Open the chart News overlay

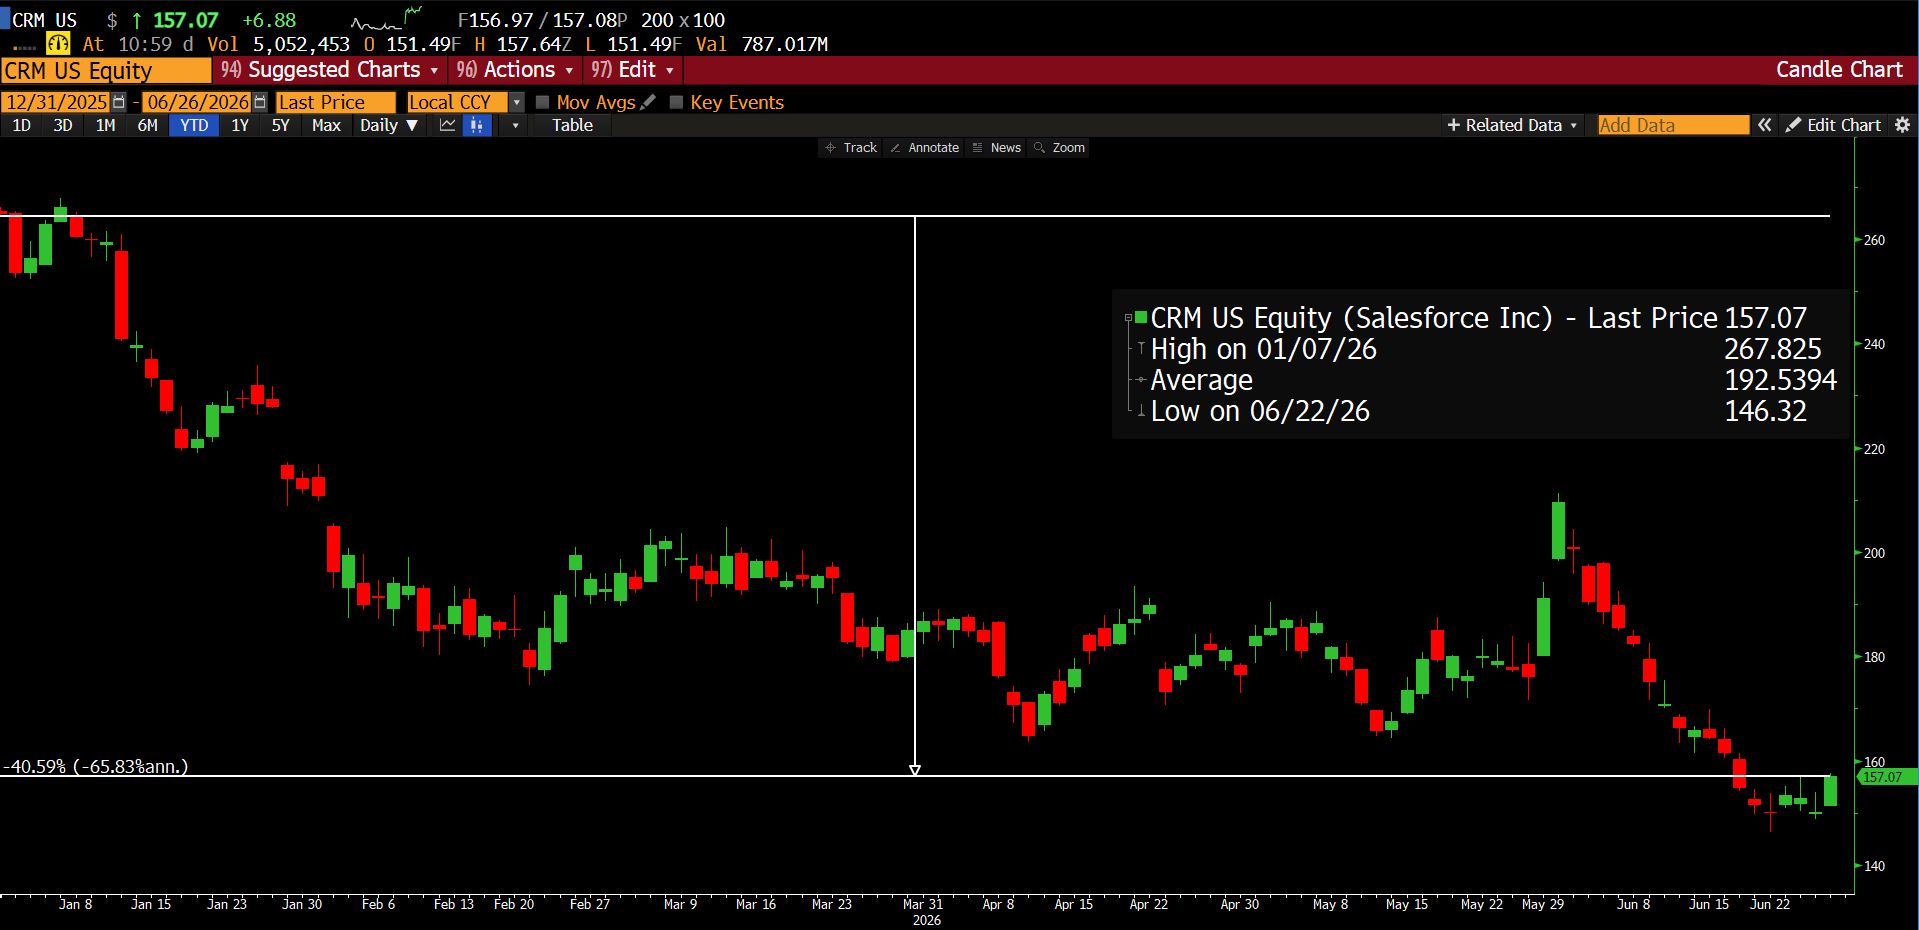pos(997,147)
